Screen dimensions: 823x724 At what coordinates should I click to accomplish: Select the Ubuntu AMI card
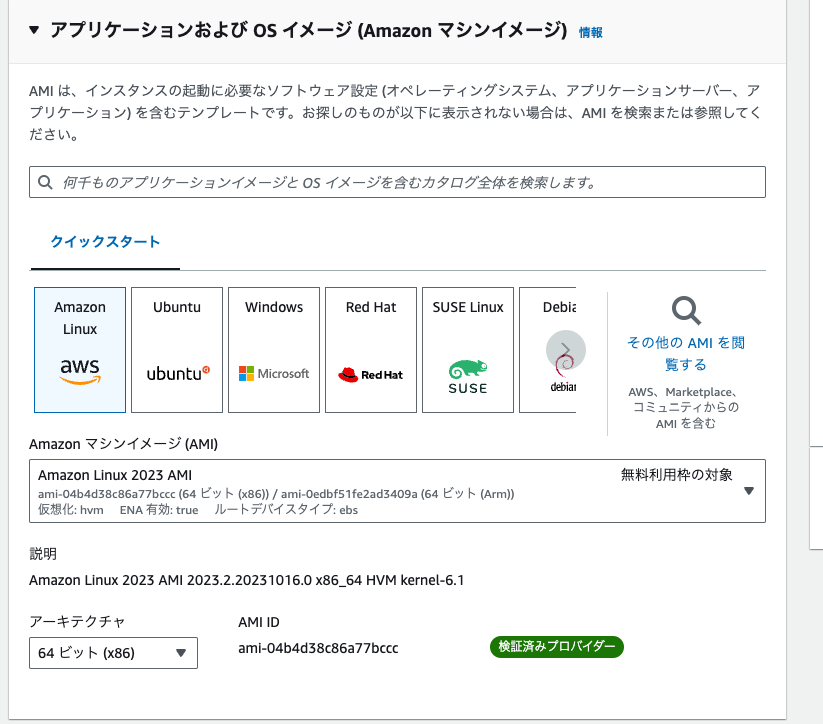pyautogui.click(x=177, y=350)
